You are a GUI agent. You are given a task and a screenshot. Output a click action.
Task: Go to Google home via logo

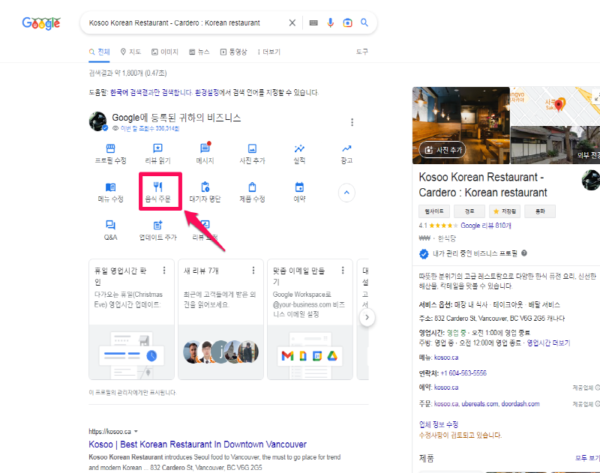point(41,23)
